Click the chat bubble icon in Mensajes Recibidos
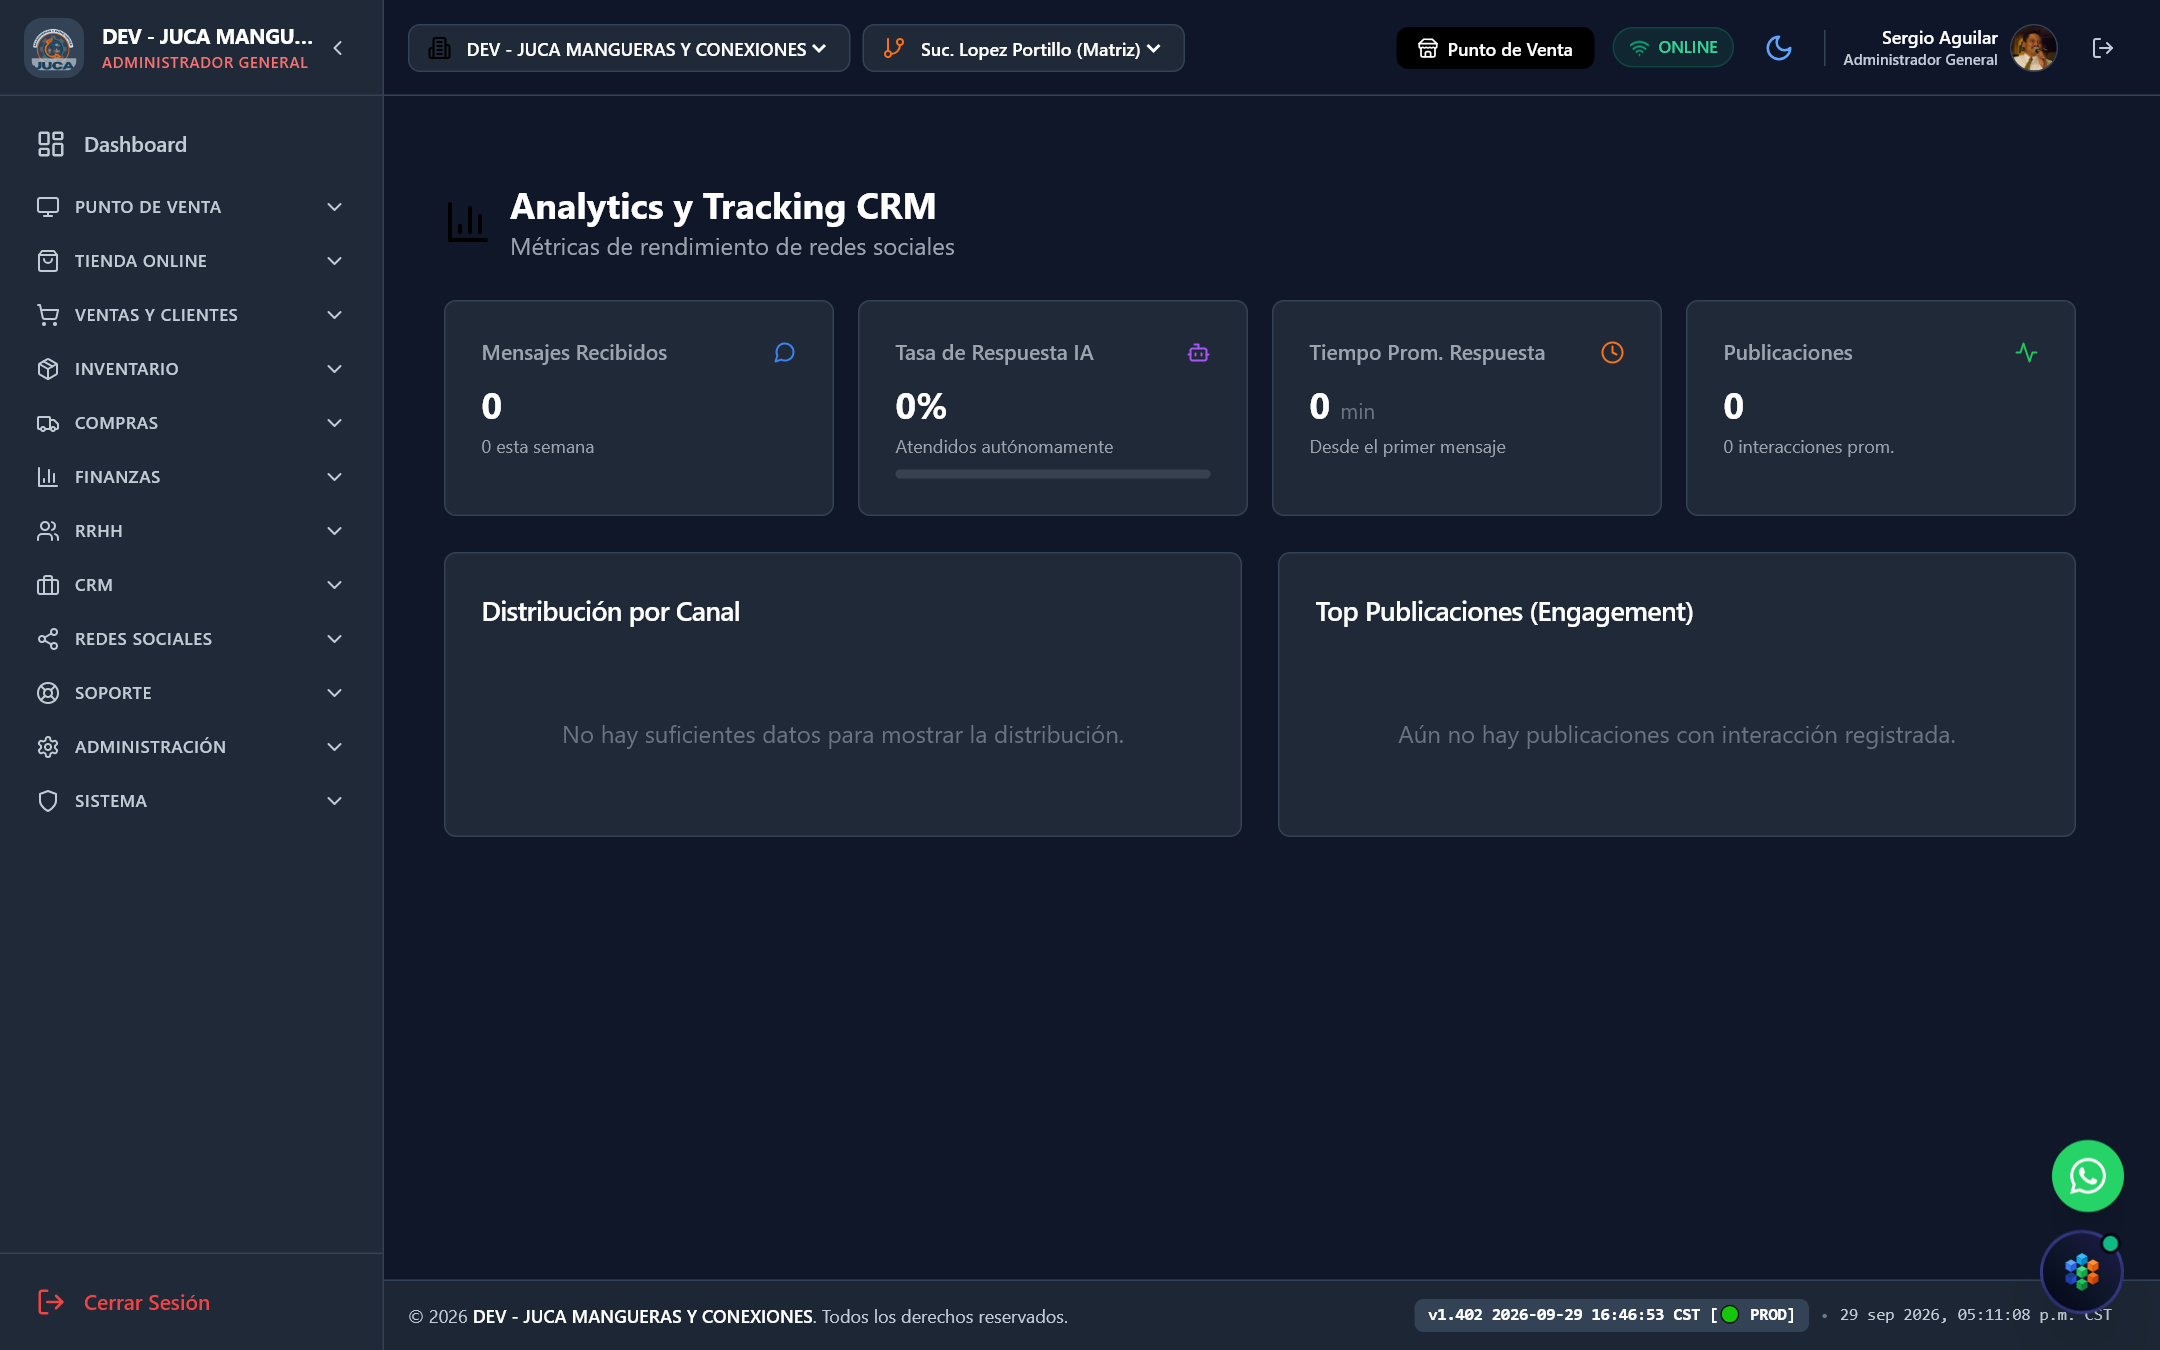2160x1350 pixels. (785, 353)
